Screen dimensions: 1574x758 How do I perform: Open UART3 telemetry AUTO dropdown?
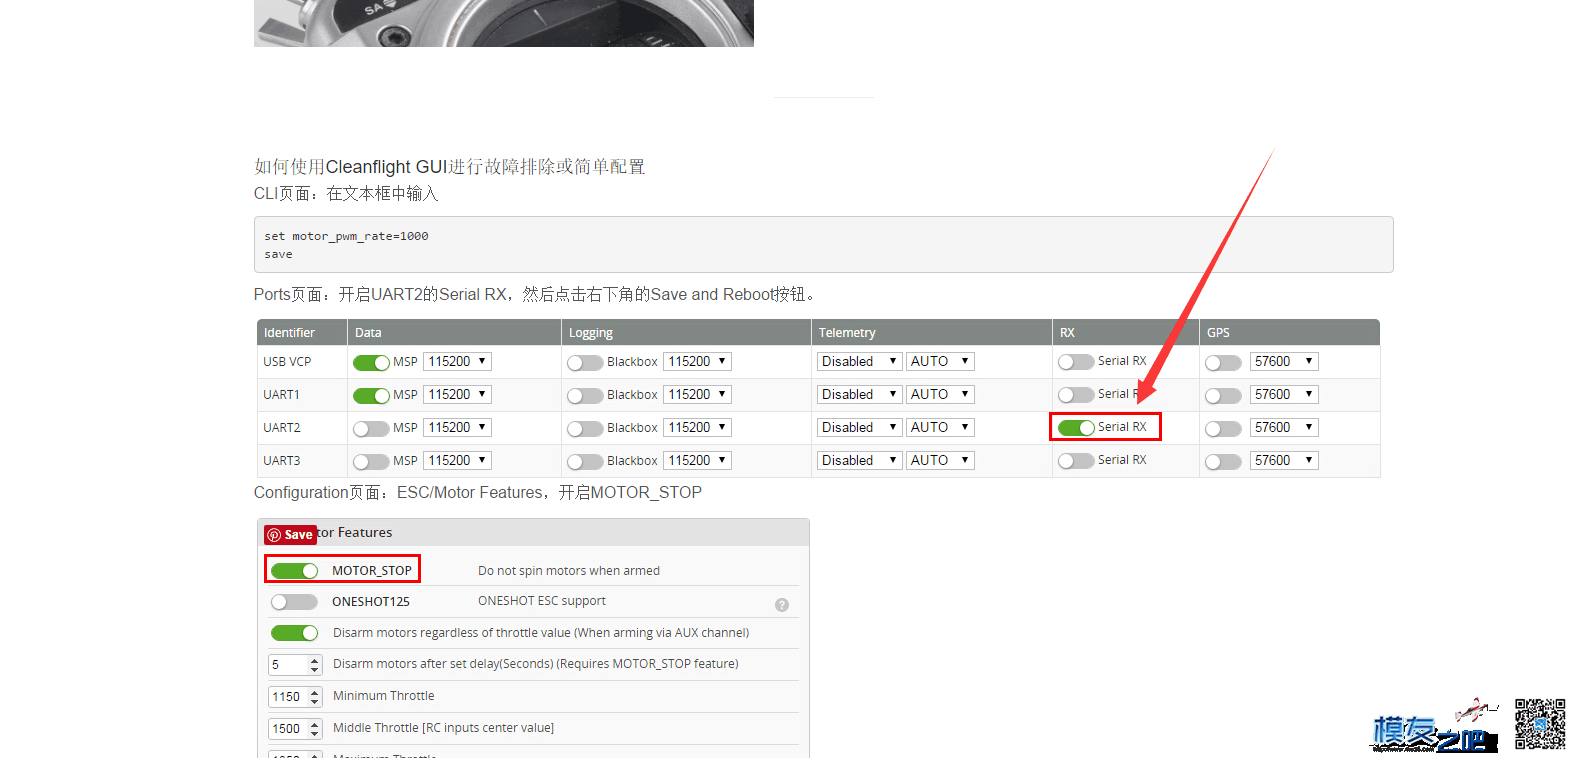click(940, 460)
